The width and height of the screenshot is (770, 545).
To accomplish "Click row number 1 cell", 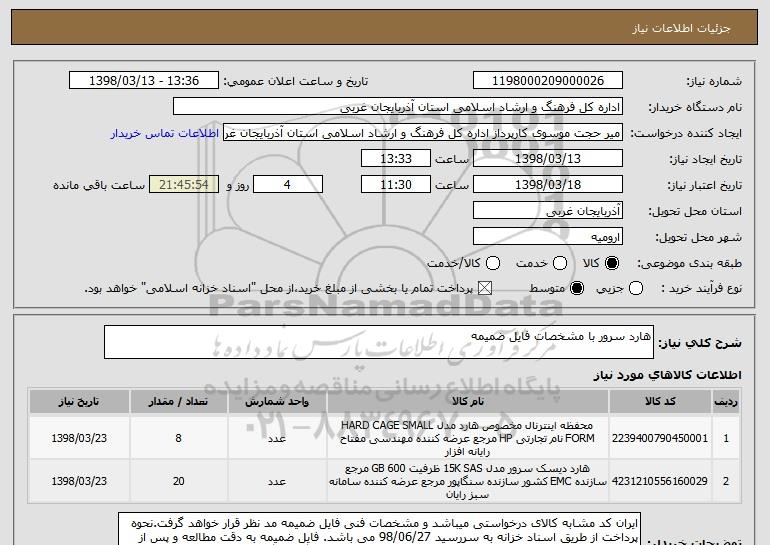I will click(726, 438).
